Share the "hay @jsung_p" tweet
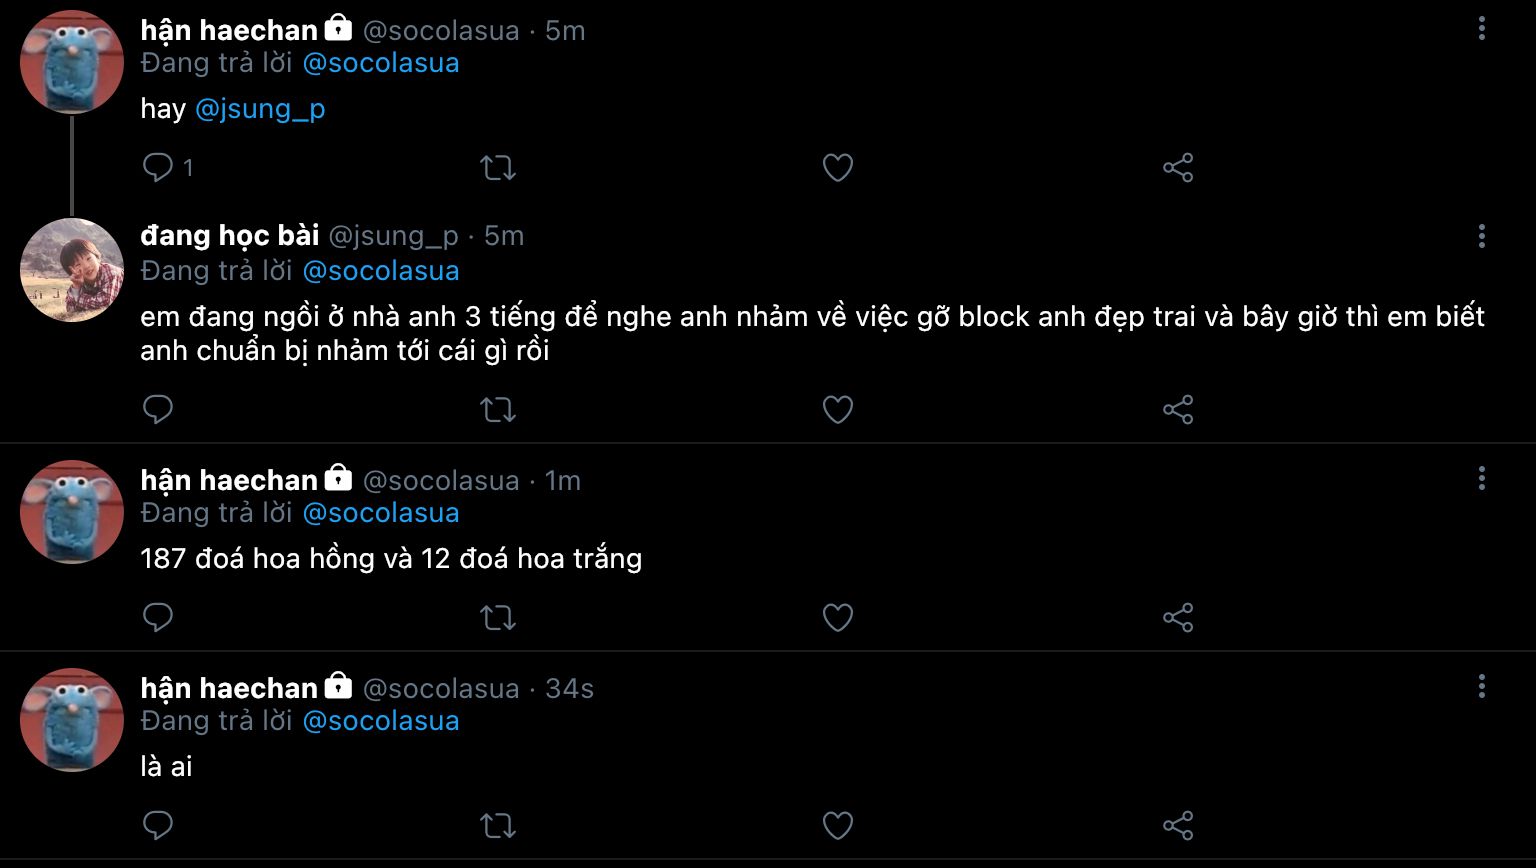Image resolution: width=1536 pixels, height=868 pixels. pyautogui.click(x=1178, y=167)
